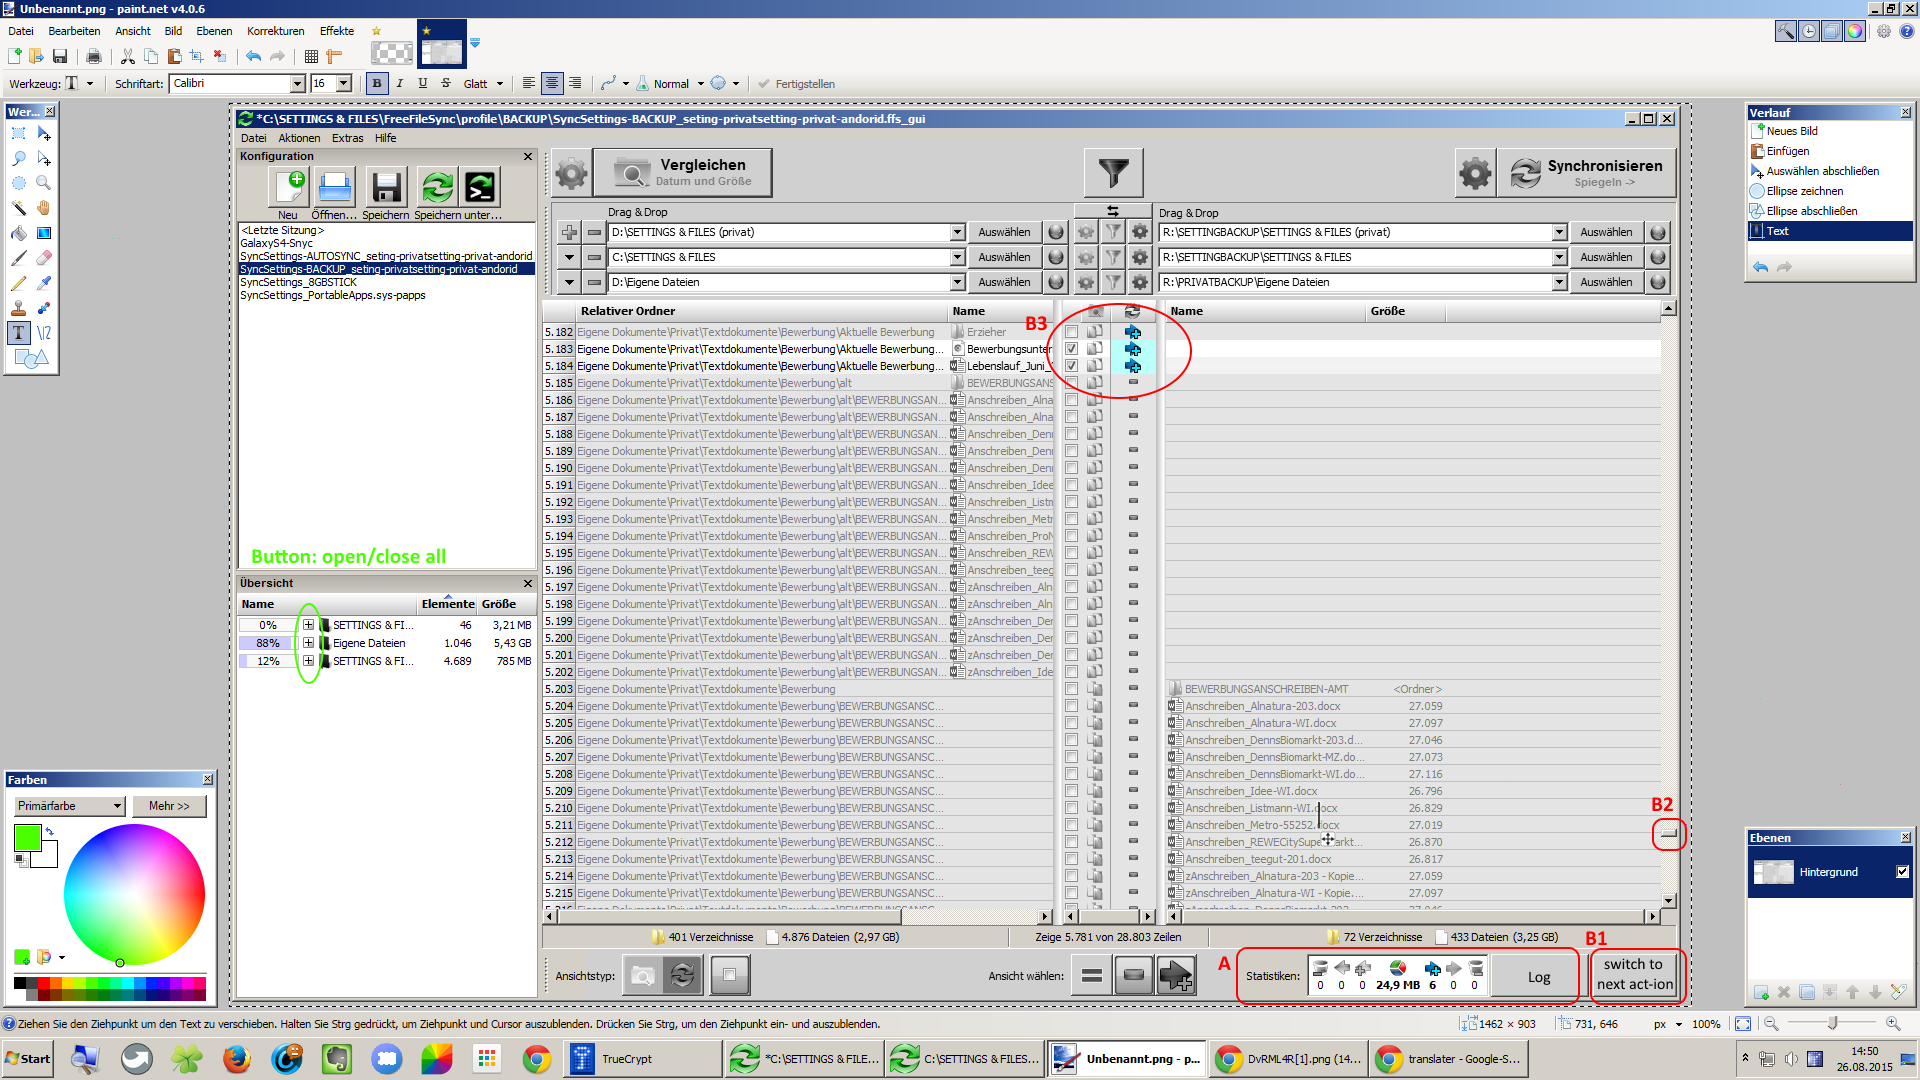This screenshot has height=1080, width=1920.
Task: Click the zoom slider handle in status bar
Action: [1832, 1023]
